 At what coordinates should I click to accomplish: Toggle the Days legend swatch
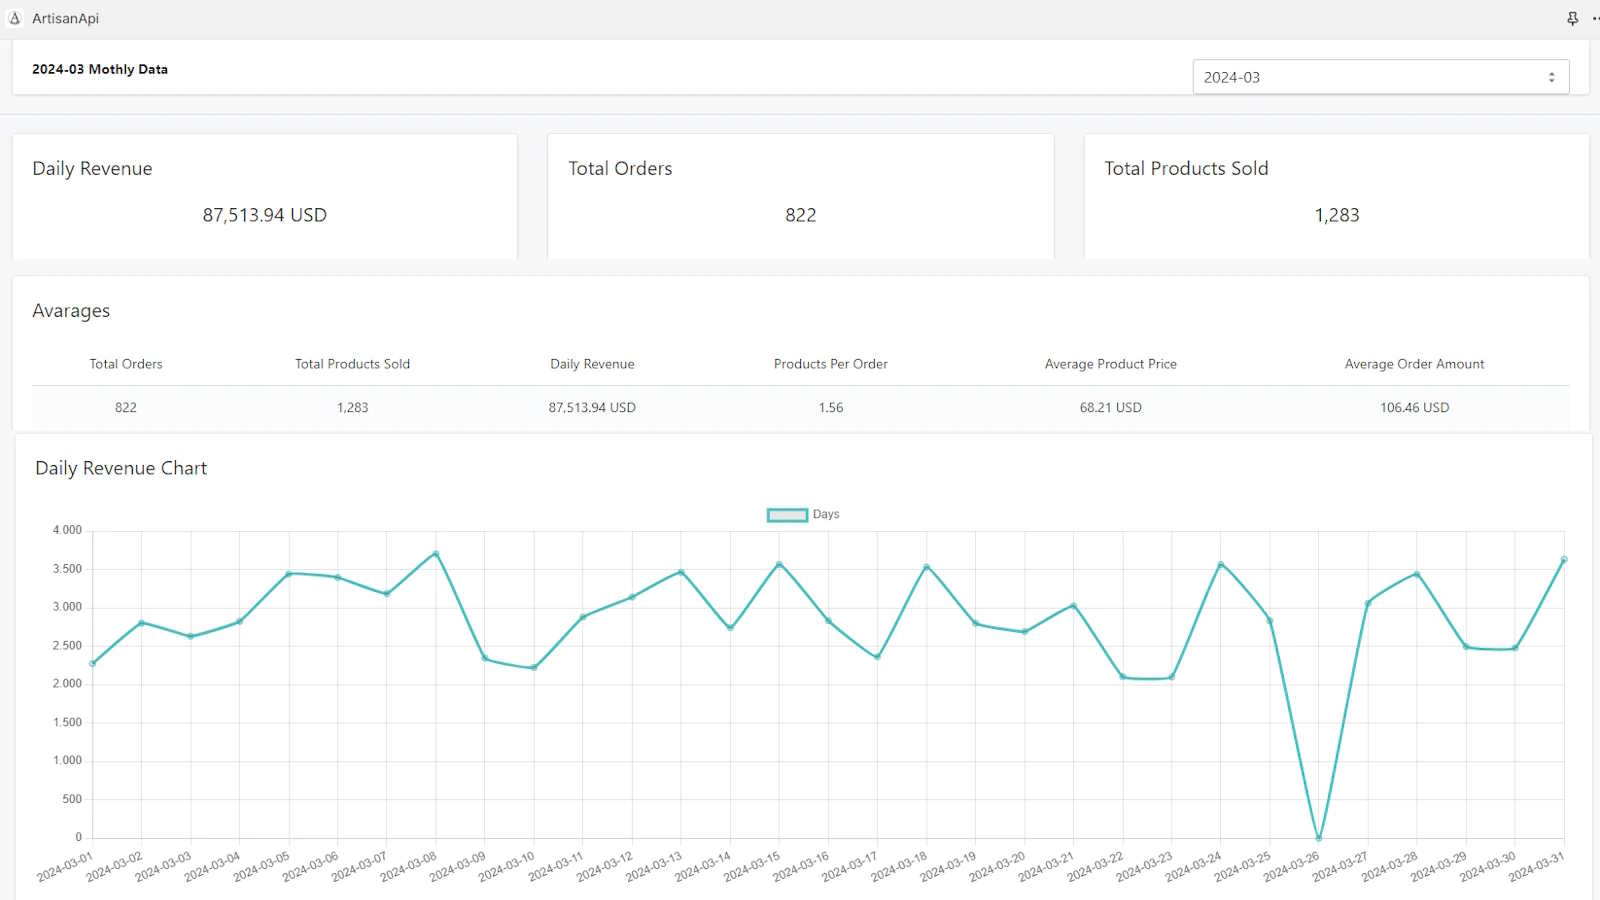[787, 515]
